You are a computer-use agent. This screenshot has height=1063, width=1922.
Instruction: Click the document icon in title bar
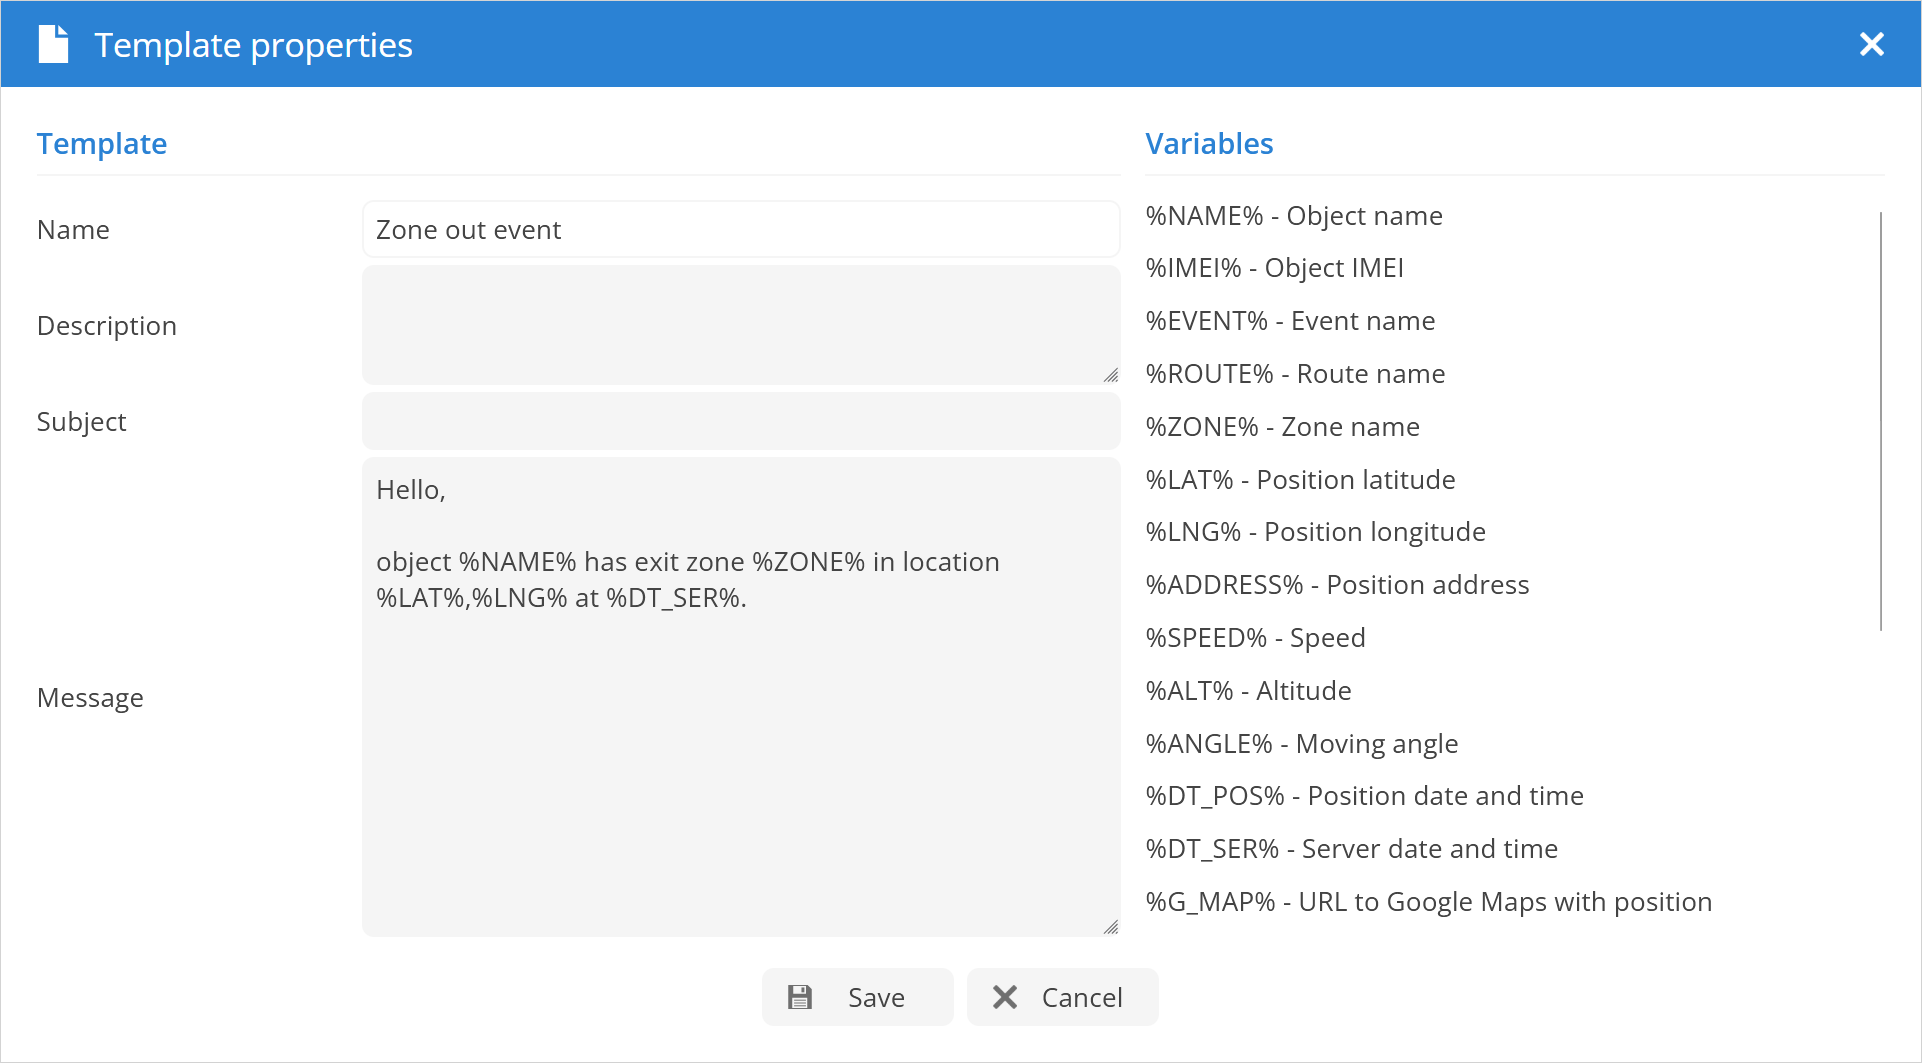coord(53,45)
